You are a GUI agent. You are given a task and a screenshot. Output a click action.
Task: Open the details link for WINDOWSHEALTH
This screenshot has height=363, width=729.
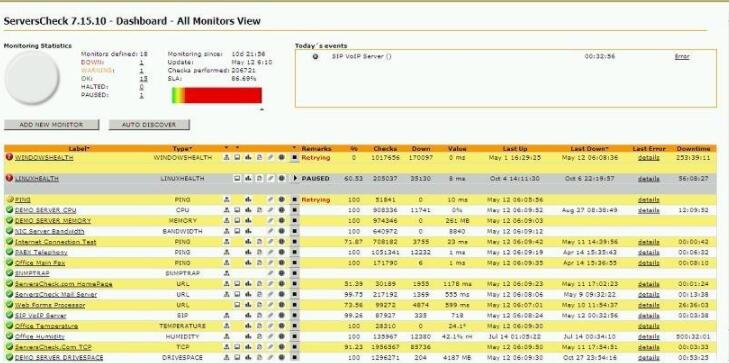[x=649, y=158]
